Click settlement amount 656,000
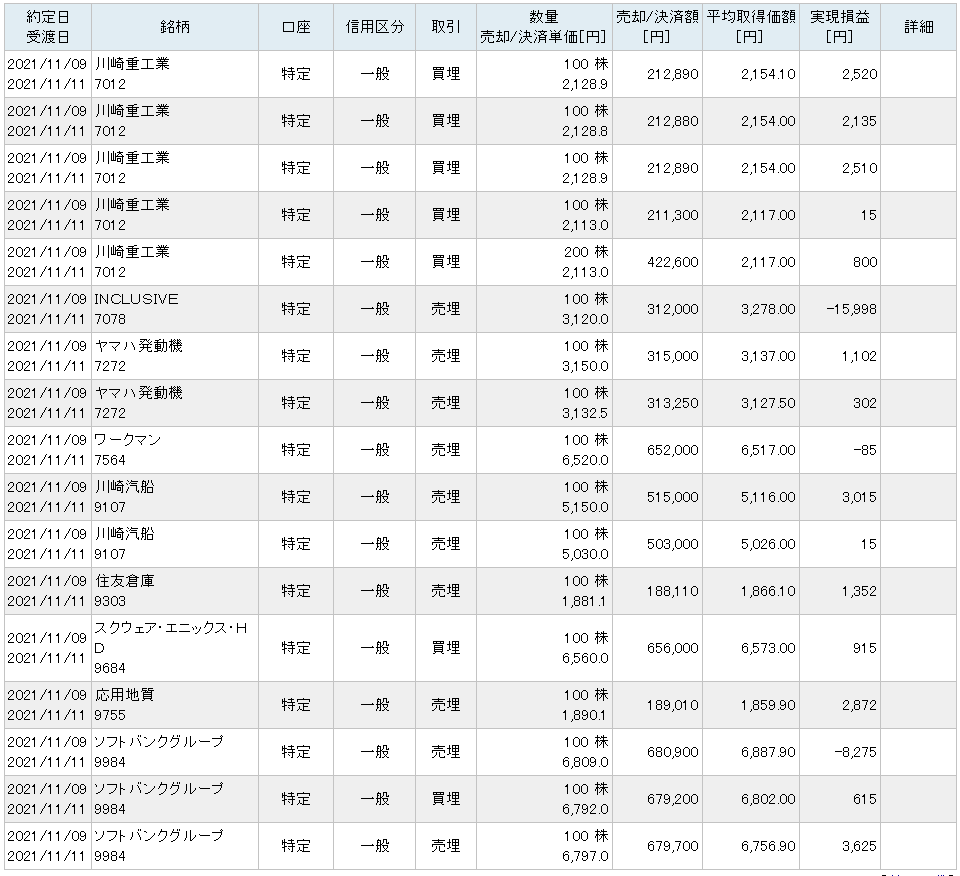This screenshot has height=876, width=960. click(x=672, y=648)
